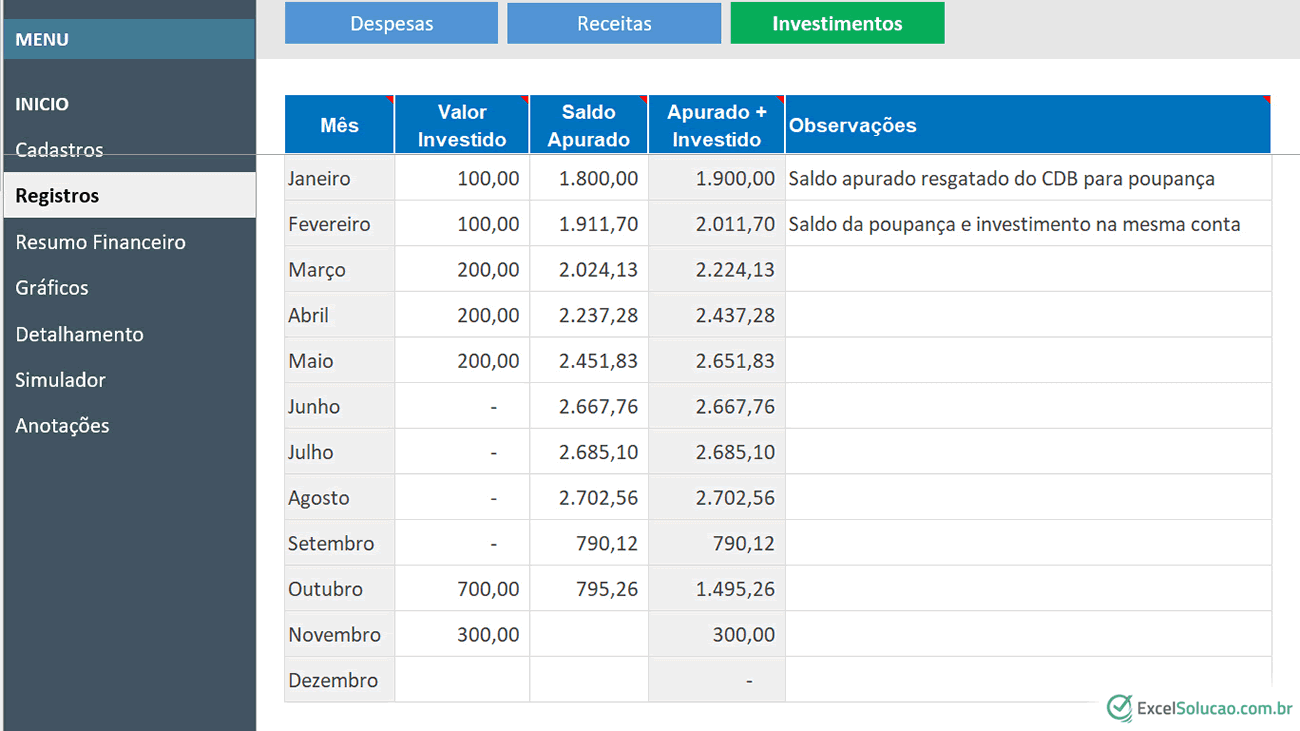Click the MENU header bar

tap(129, 39)
